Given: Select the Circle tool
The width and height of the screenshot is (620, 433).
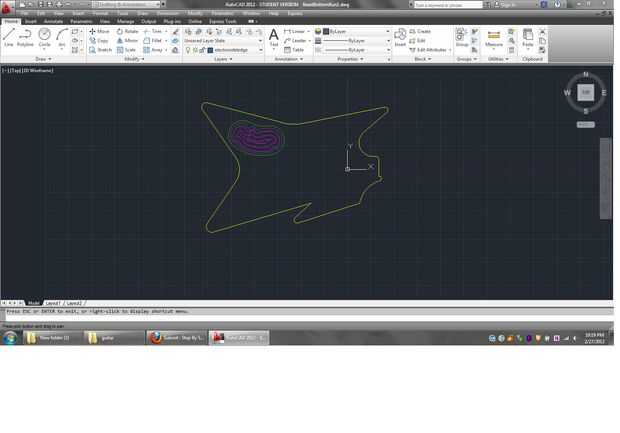Looking at the screenshot, I should point(44,38).
